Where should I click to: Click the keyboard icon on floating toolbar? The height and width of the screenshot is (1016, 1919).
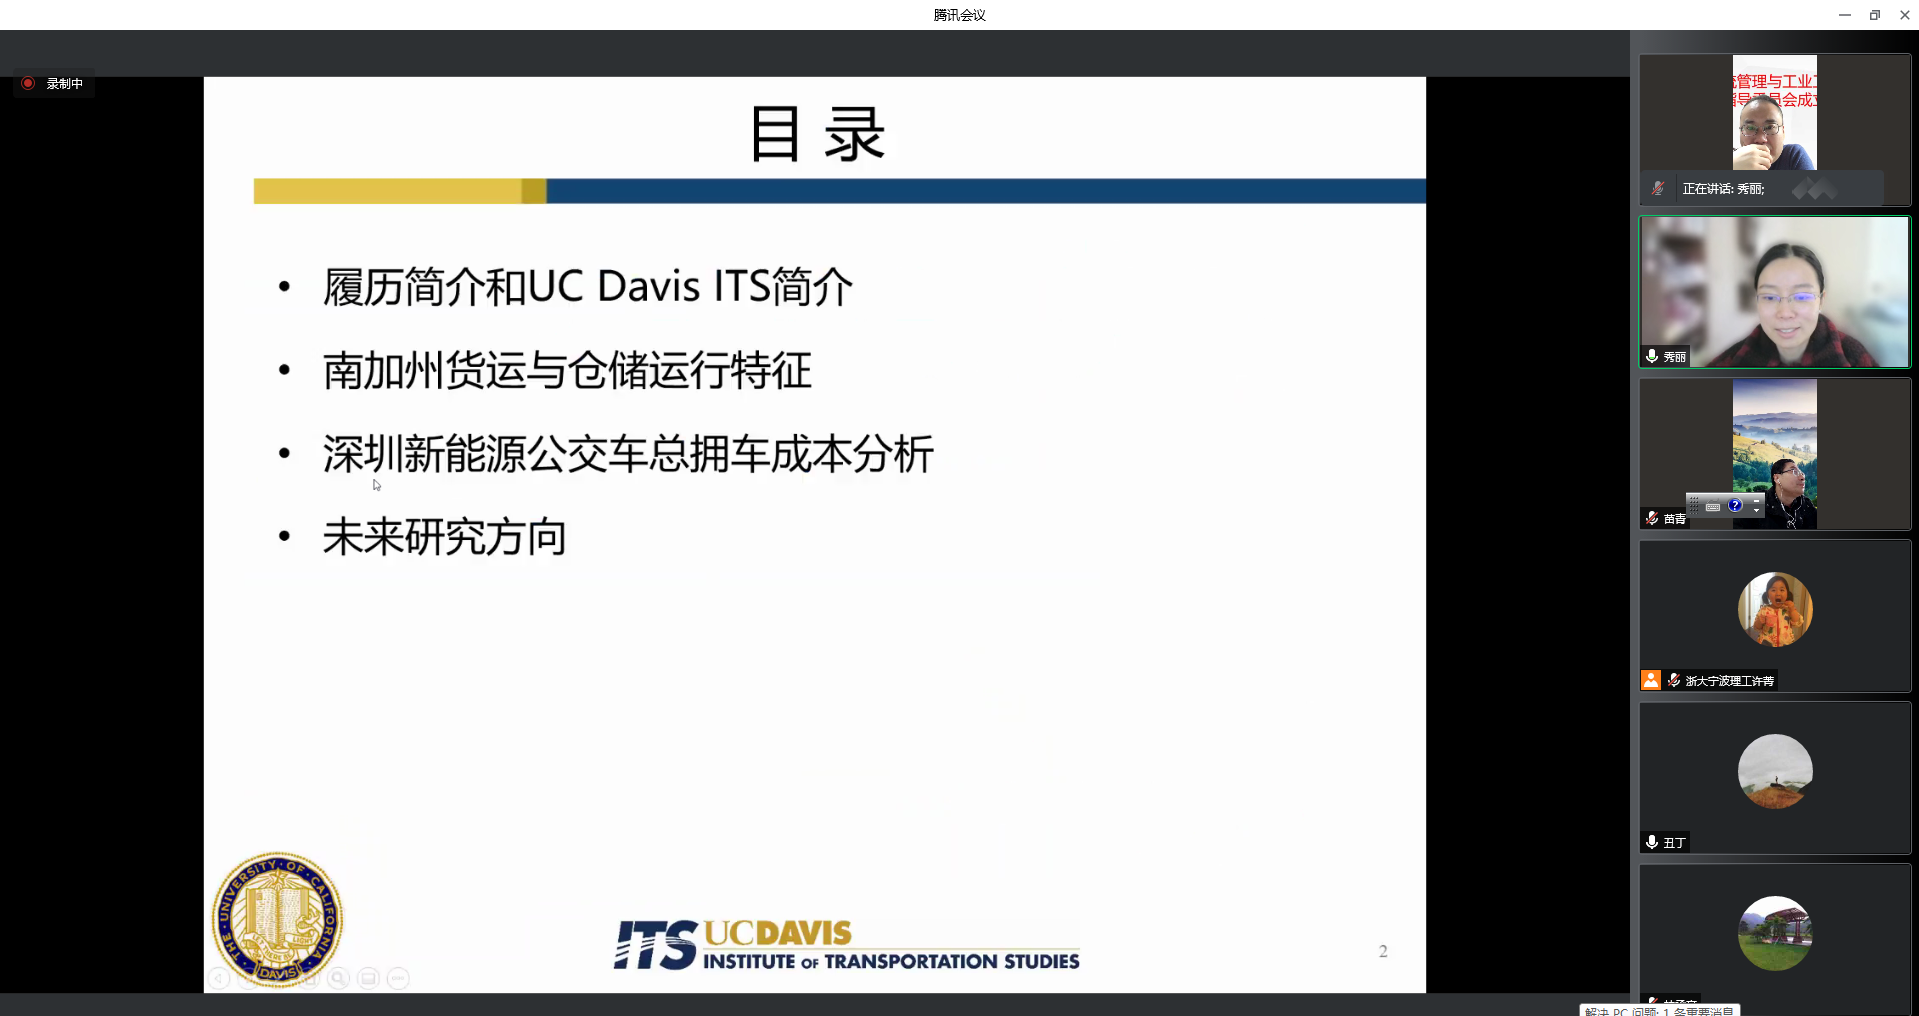pos(1713,507)
